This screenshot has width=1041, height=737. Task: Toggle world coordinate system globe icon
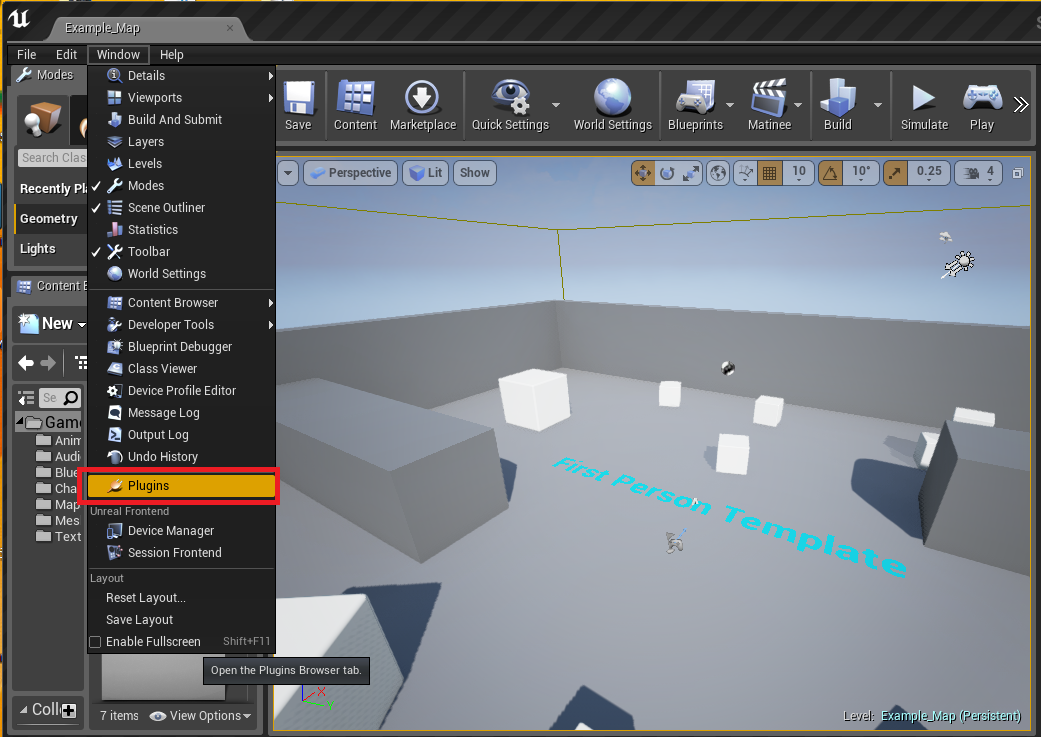coord(718,173)
